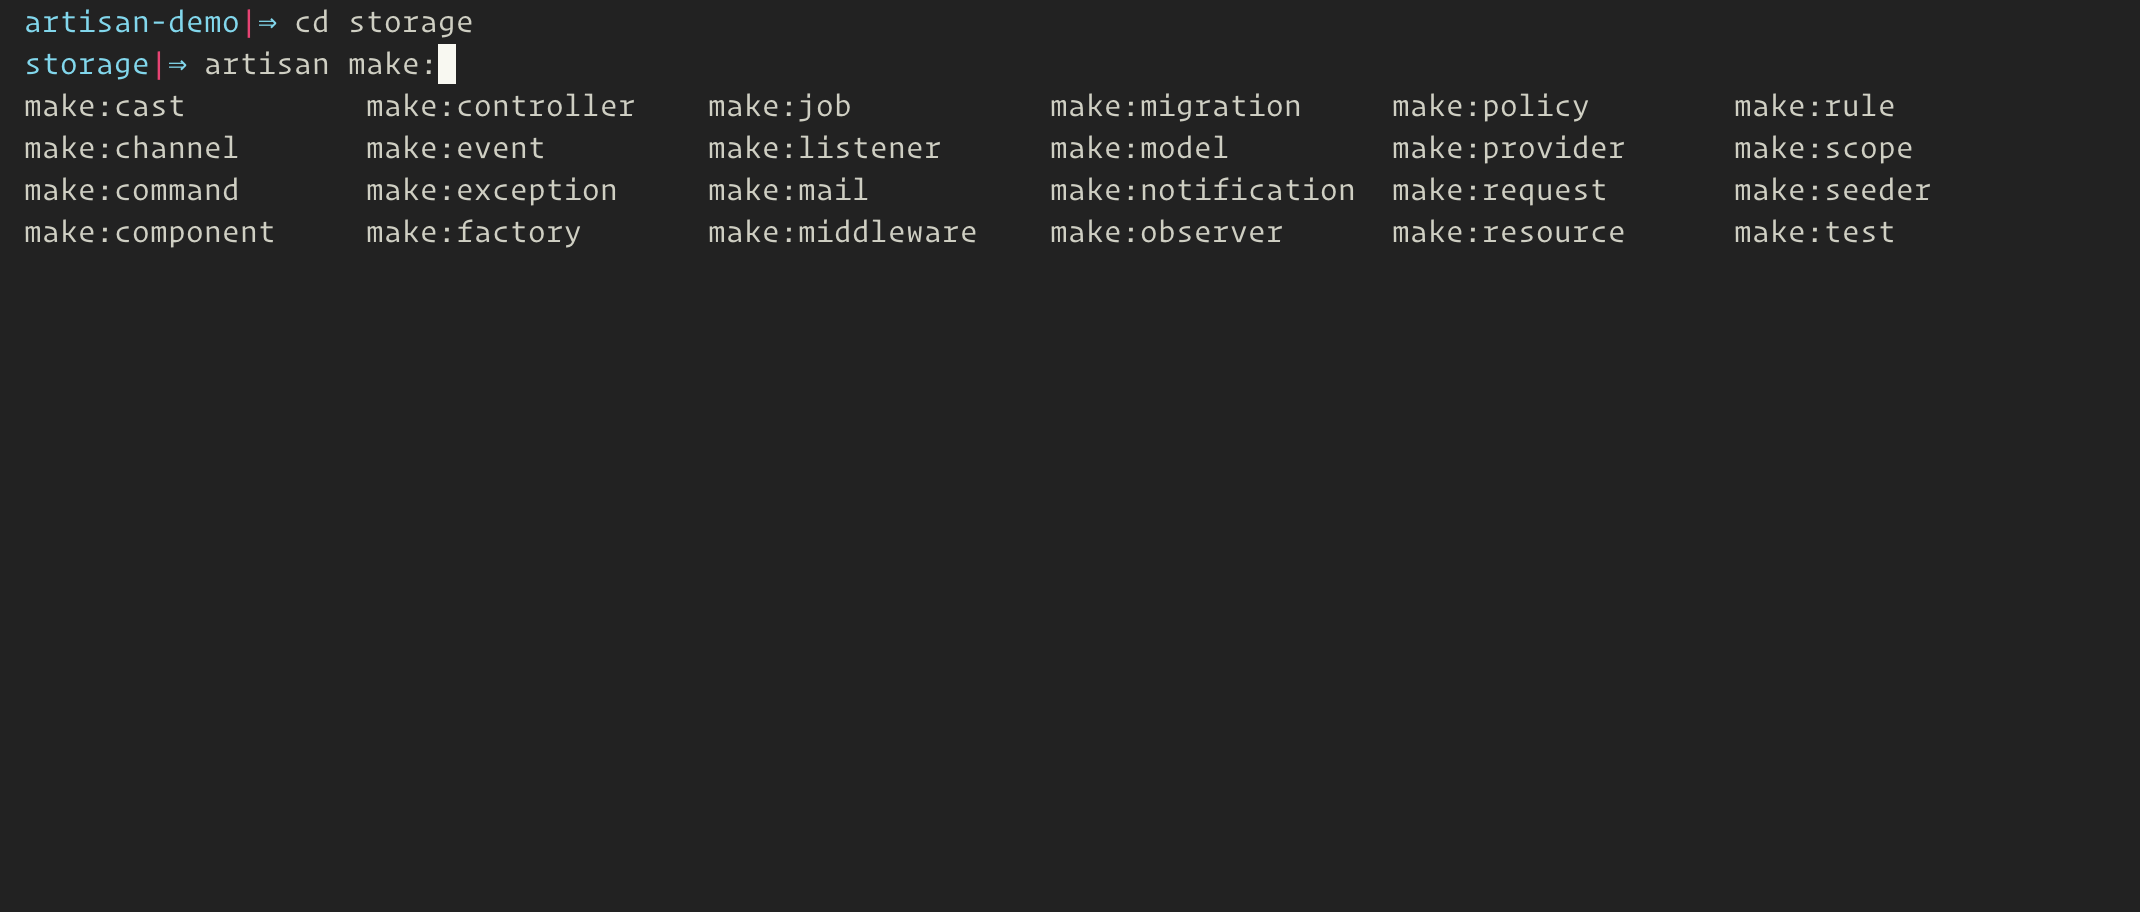Pick the make:job suggestion
Screen dimensions: 2140x912
click(780, 107)
